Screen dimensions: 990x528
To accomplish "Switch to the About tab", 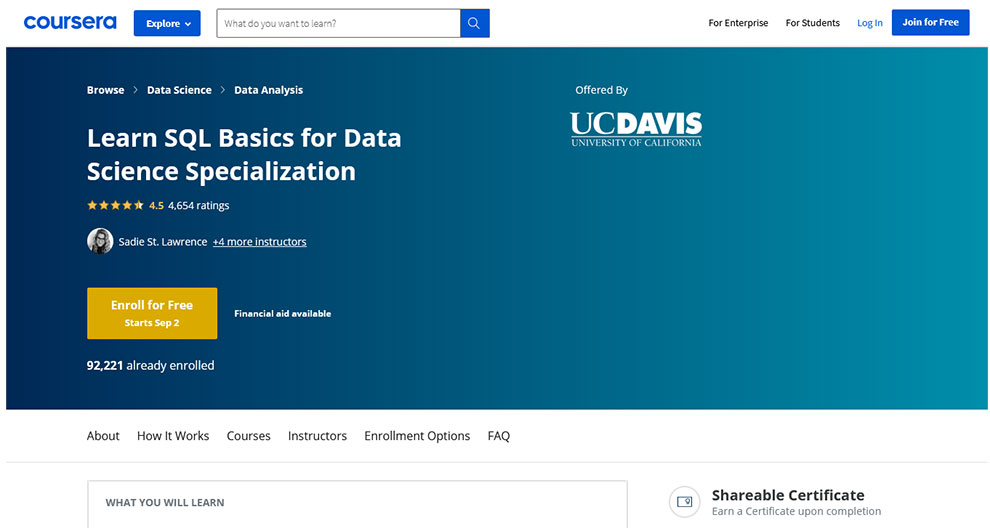I will point(103,436).
